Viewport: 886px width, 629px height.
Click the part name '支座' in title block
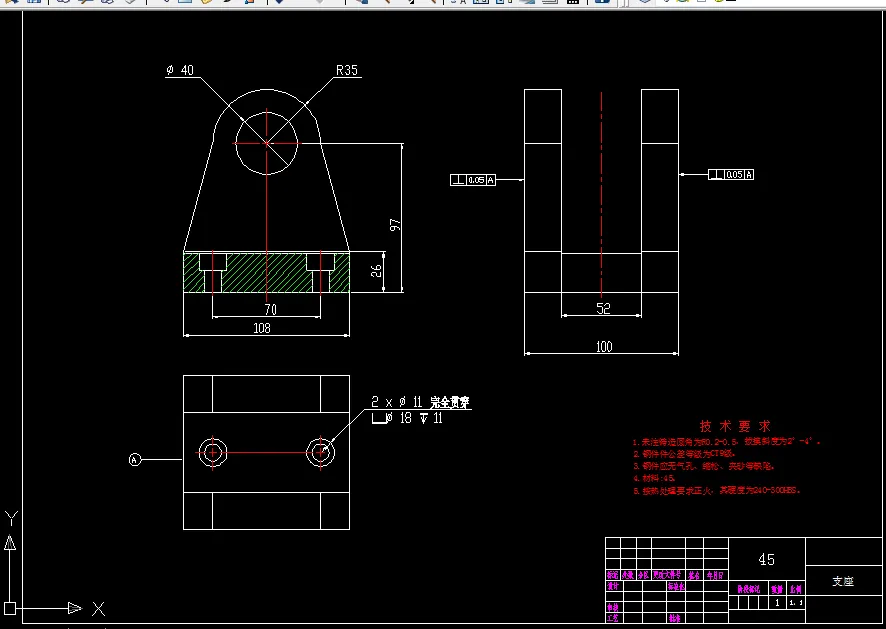[843, 582]
